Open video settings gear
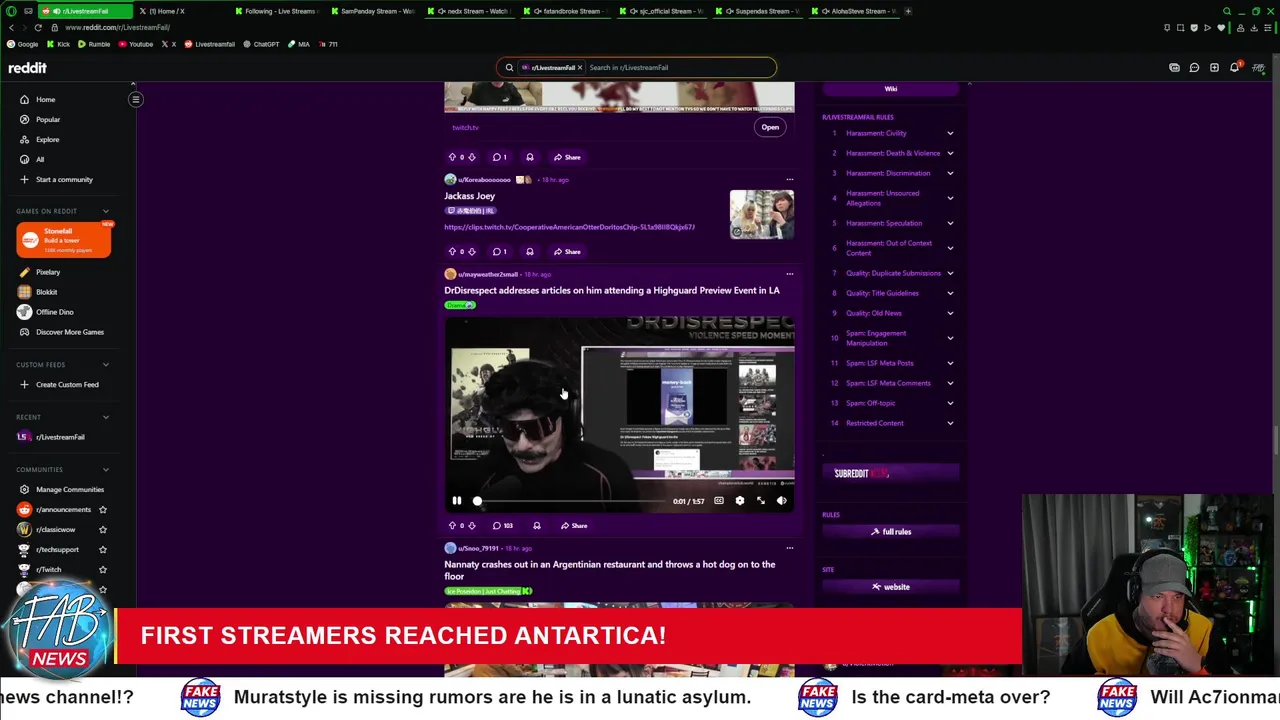Screen dimensions: 1280x720 (x=739, y=501)
